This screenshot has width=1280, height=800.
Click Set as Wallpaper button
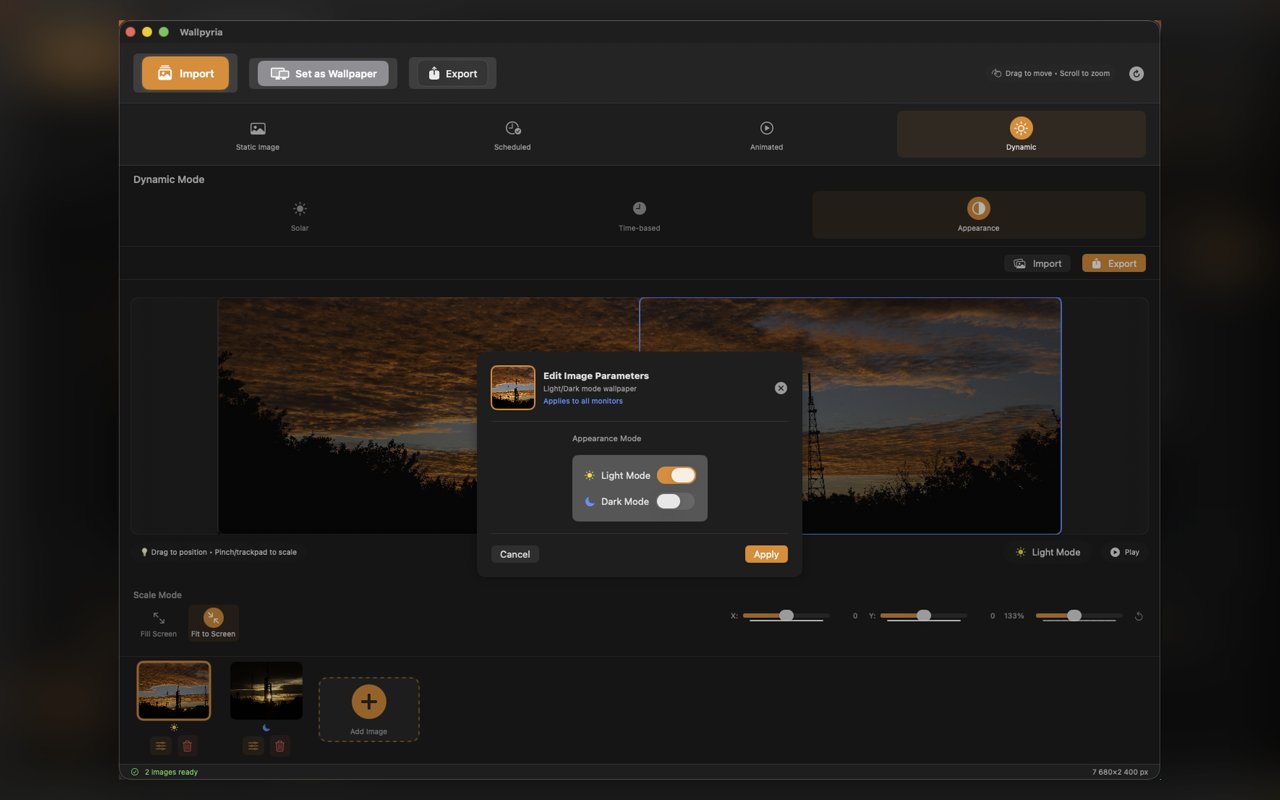point(323,73)
